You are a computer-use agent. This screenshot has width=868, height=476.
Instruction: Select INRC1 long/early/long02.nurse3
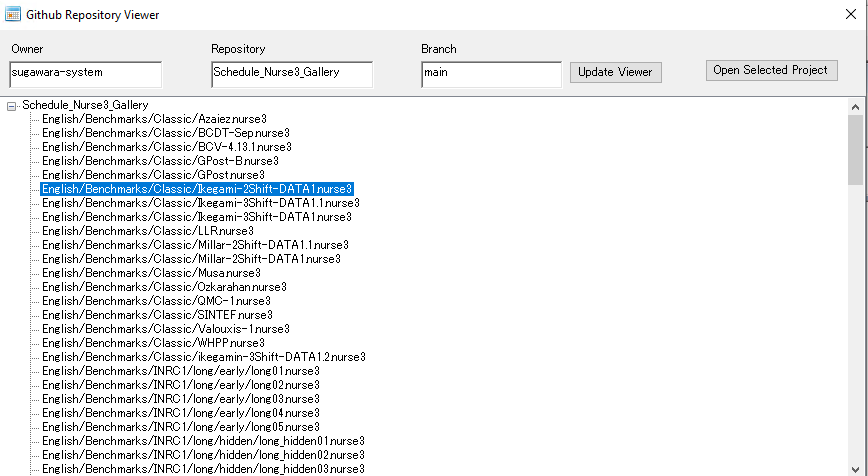[x=181, y=385]
